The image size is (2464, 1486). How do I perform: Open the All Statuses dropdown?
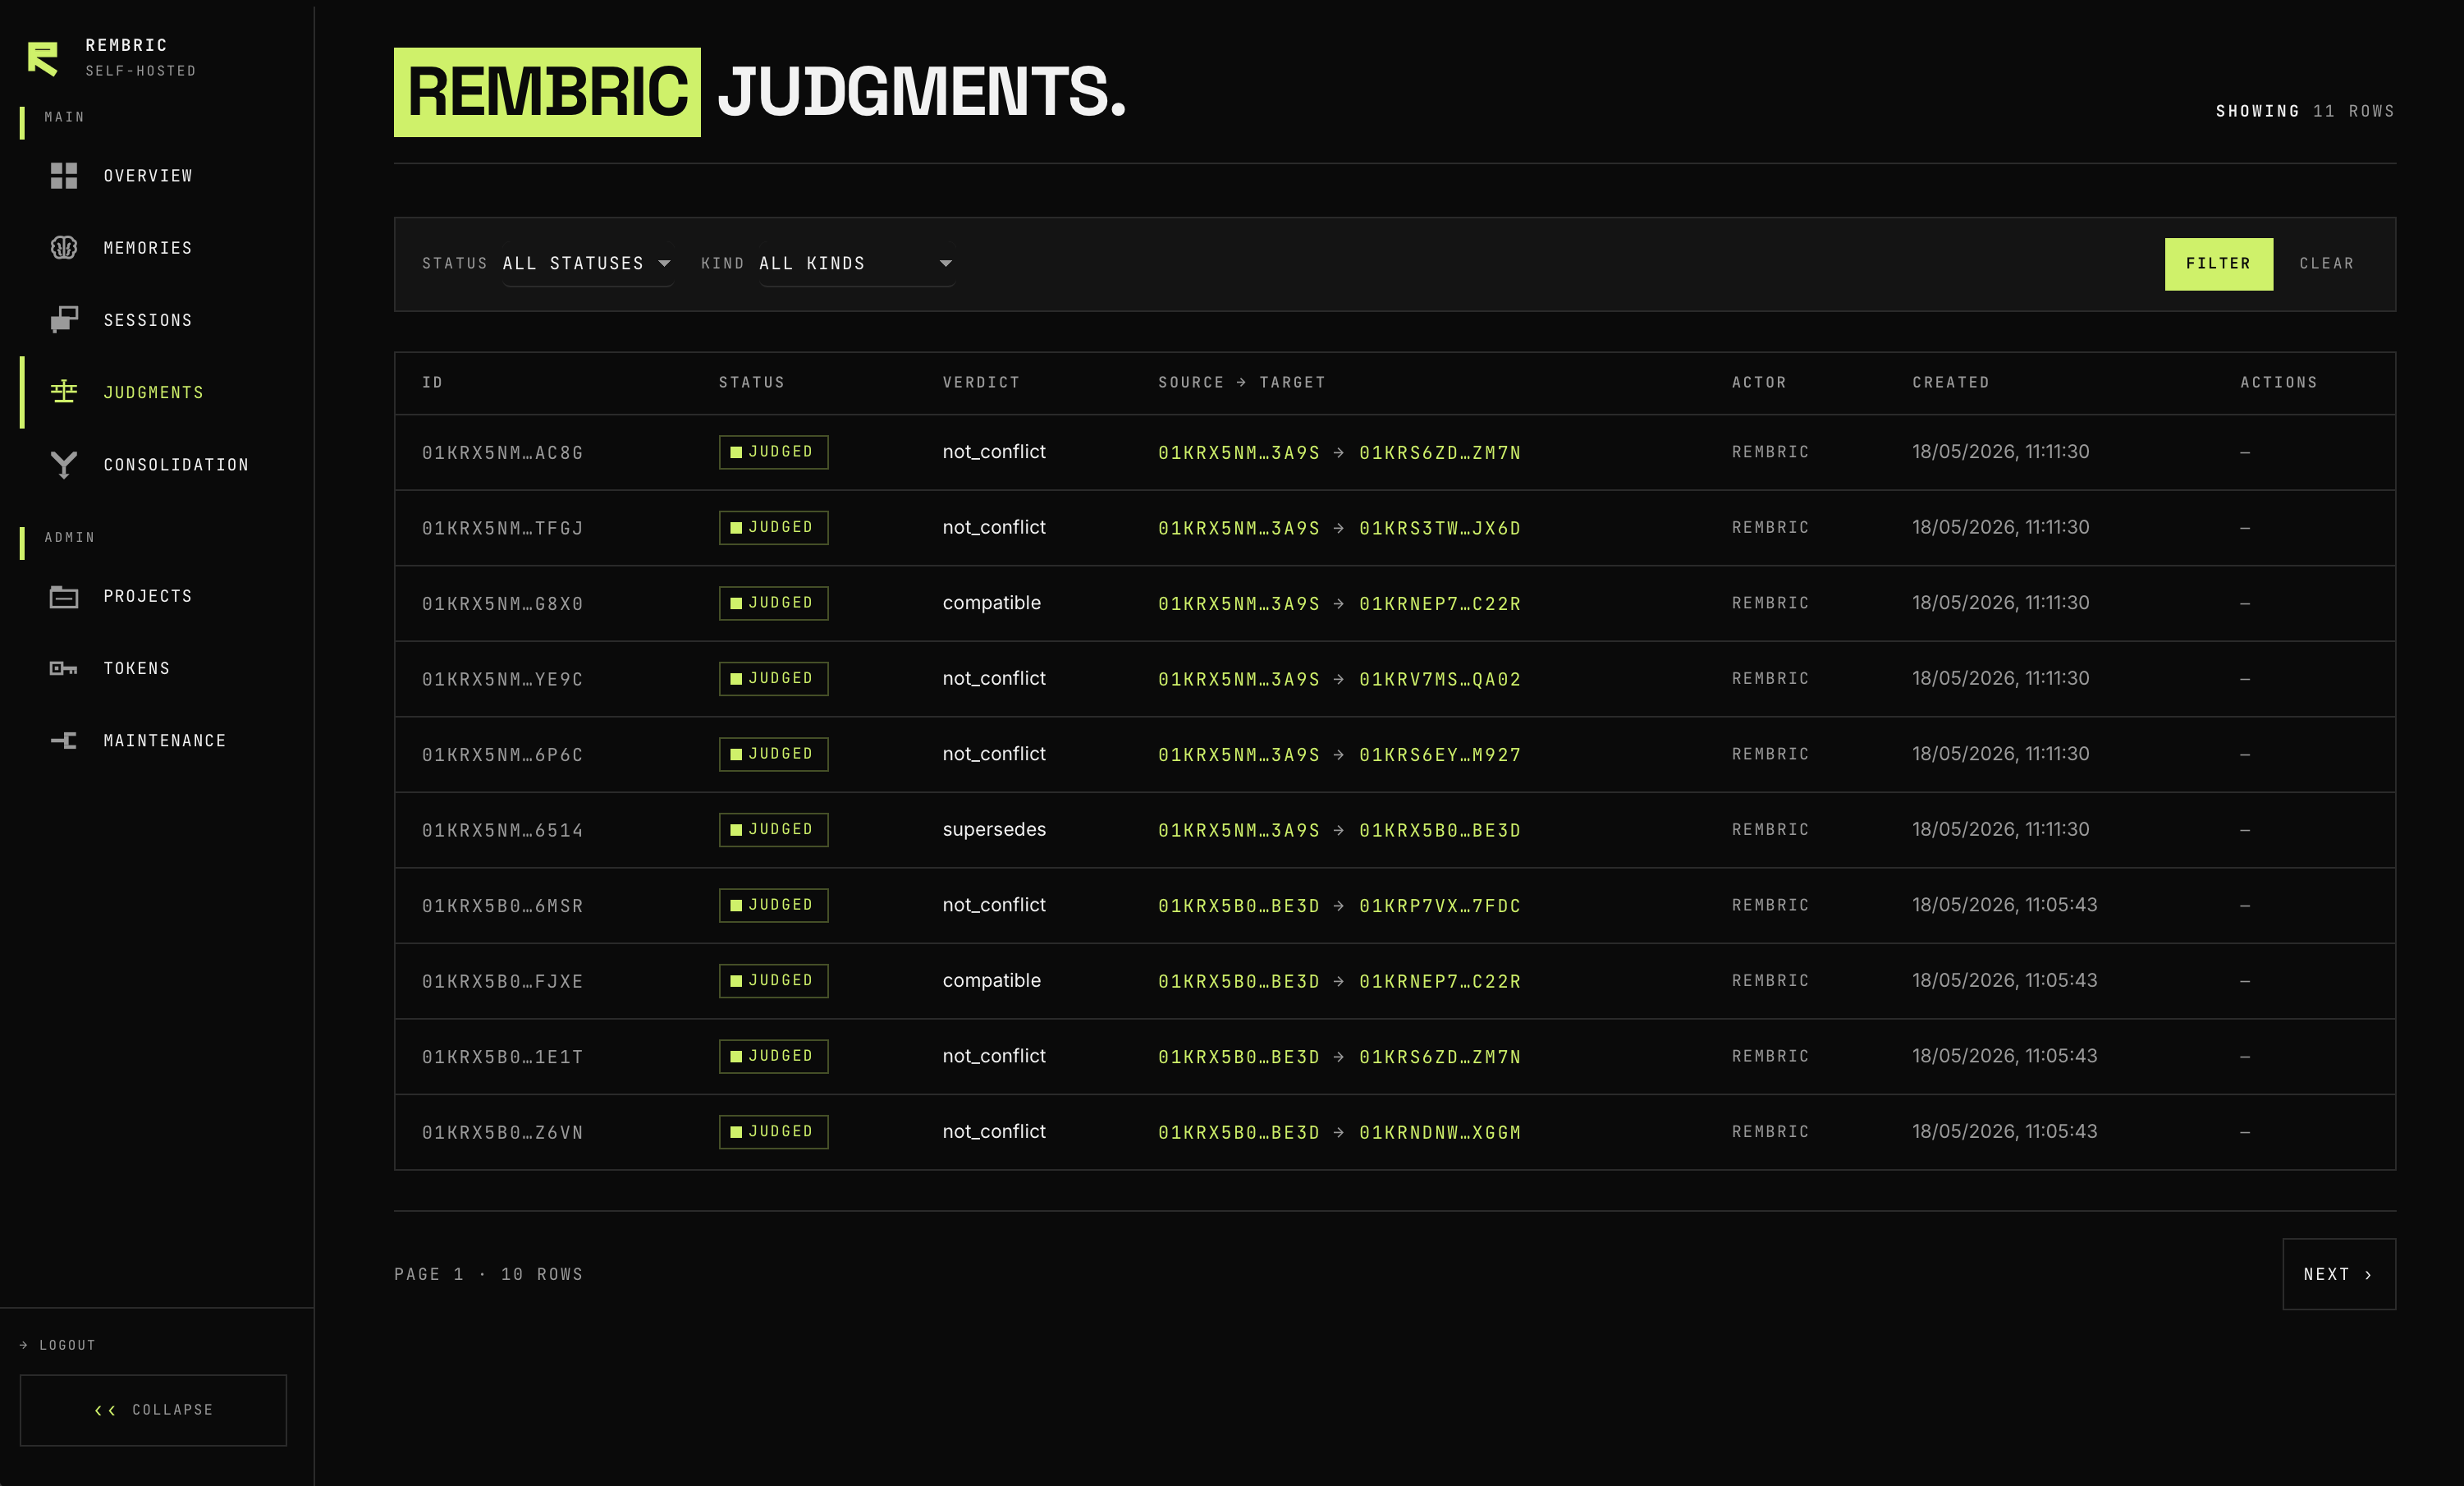coord(587,264)
